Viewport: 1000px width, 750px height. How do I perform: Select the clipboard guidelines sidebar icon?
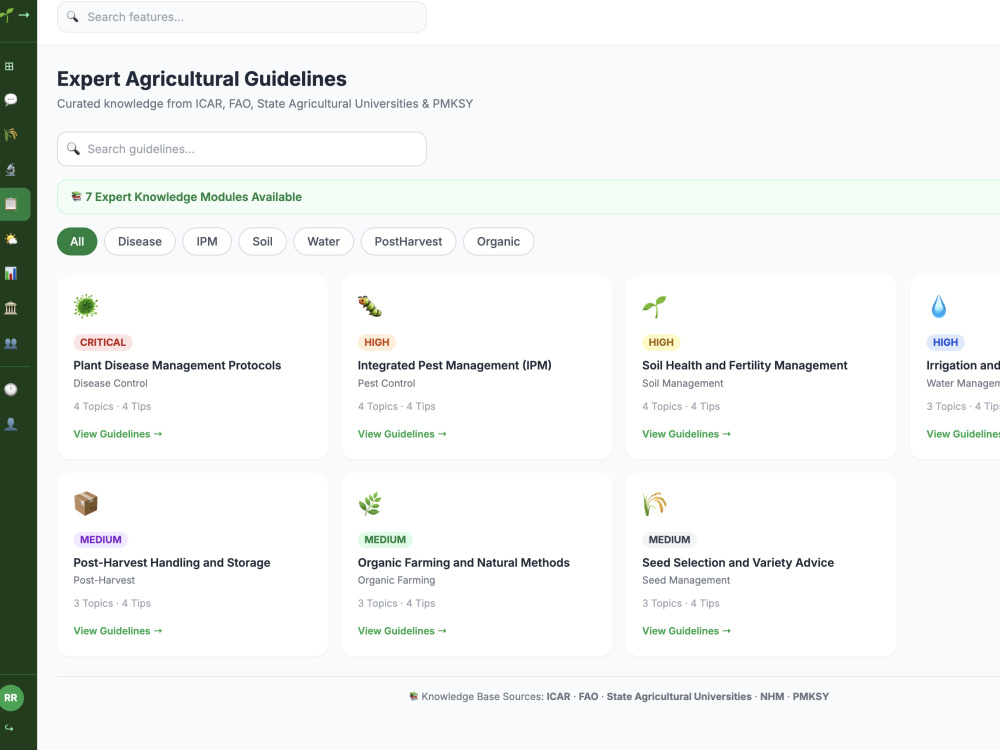11,204
